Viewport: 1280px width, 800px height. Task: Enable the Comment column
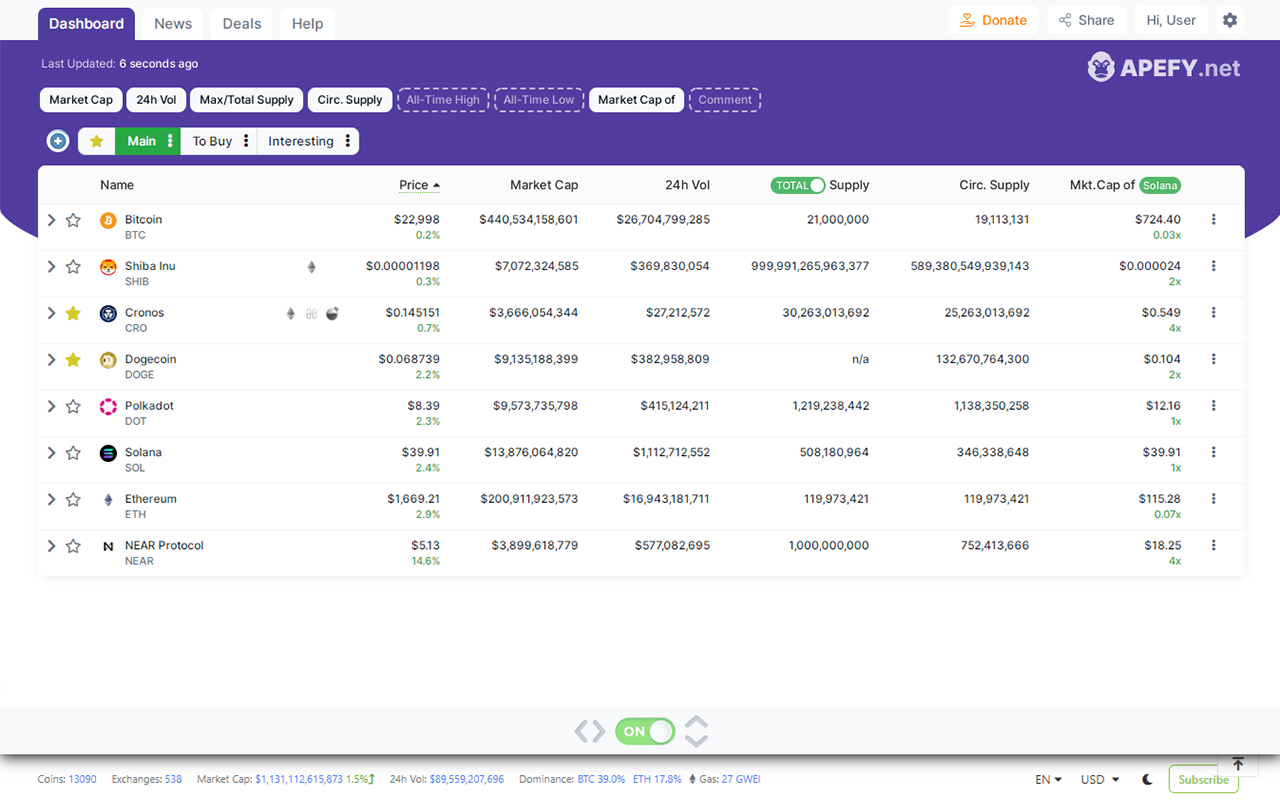(x=725, y=100)
